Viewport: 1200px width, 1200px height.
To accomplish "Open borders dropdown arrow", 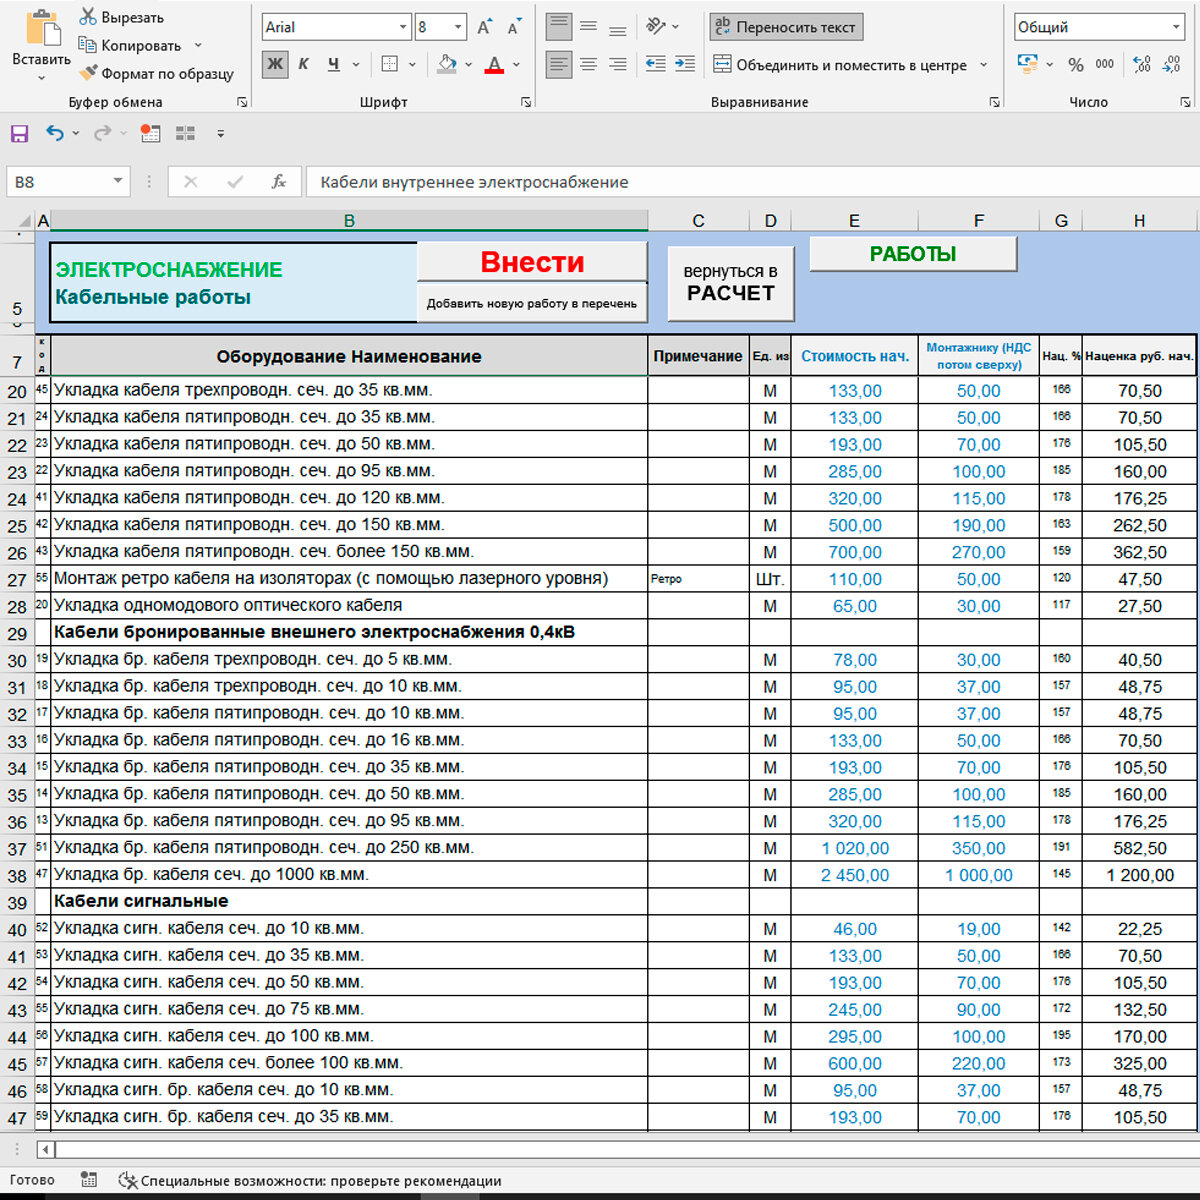I will [x=412, y=65].
